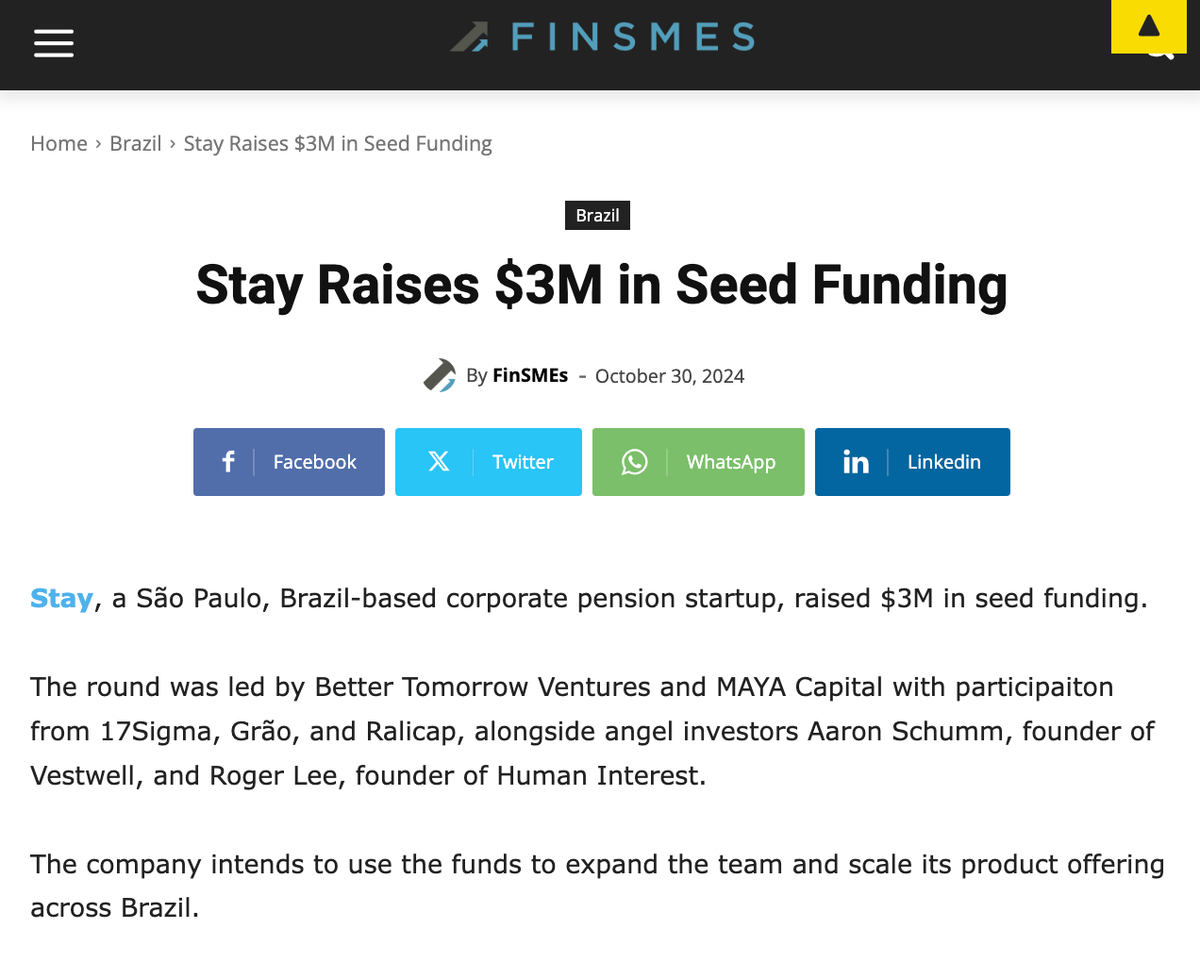
Task: Select the Facebook share icon
Action: tap(227, 461)
